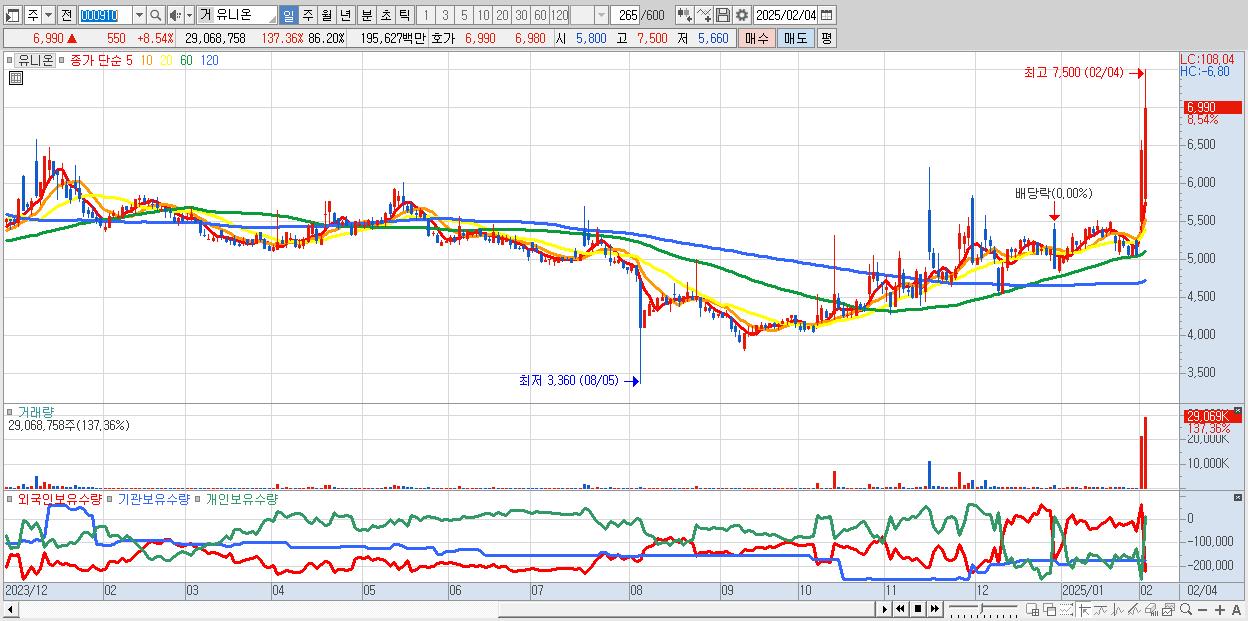Viewport: 1248px width, 621px height.
Task: Click the save chart floppy disk icon
Action: pyautogui.click(x=722, y=15)
